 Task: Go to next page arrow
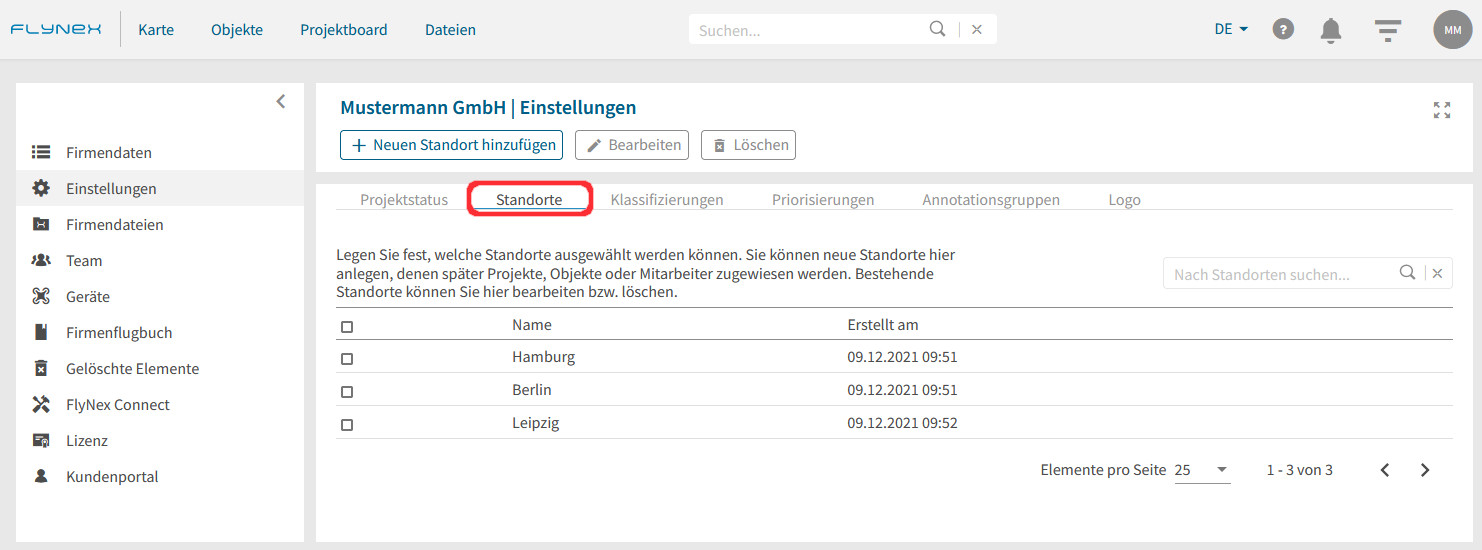pos(1425,470)
